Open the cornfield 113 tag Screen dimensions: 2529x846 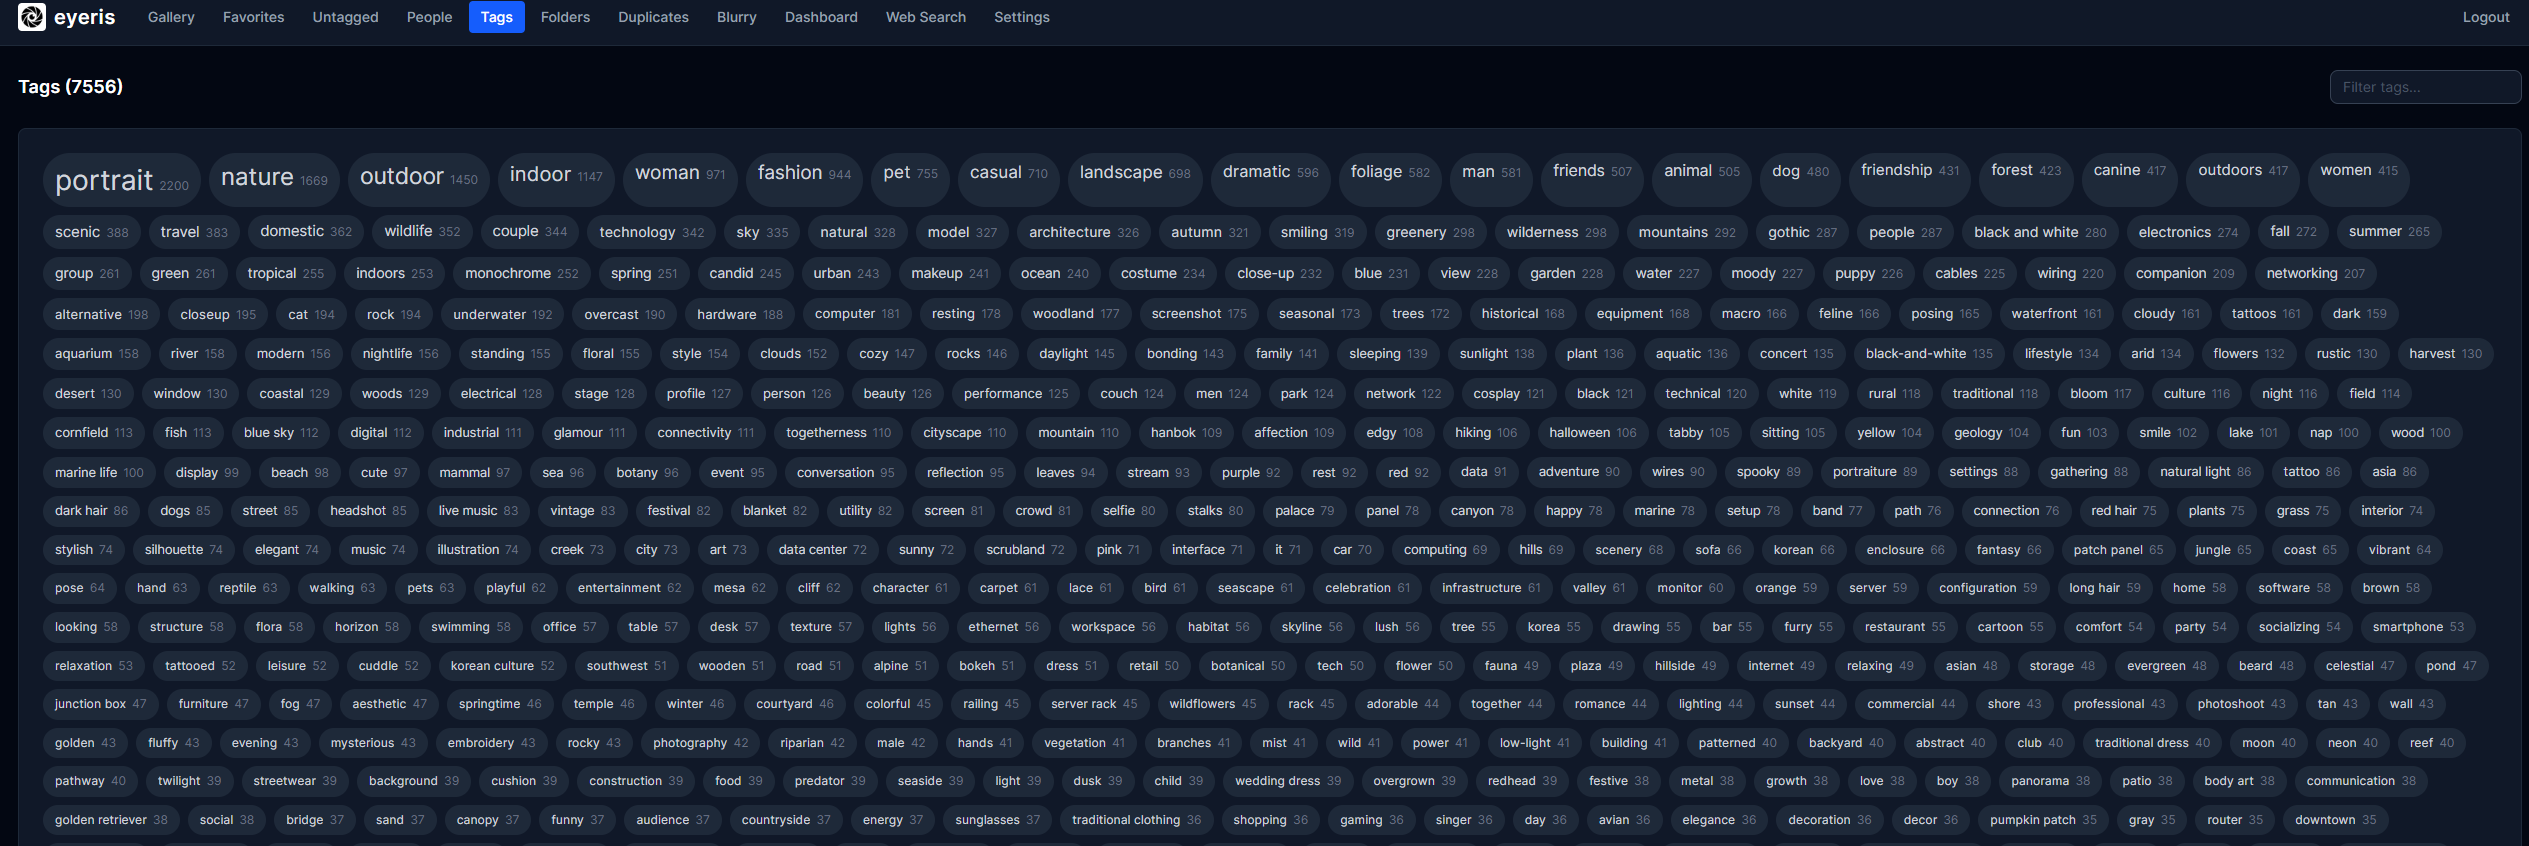(93, 433)
